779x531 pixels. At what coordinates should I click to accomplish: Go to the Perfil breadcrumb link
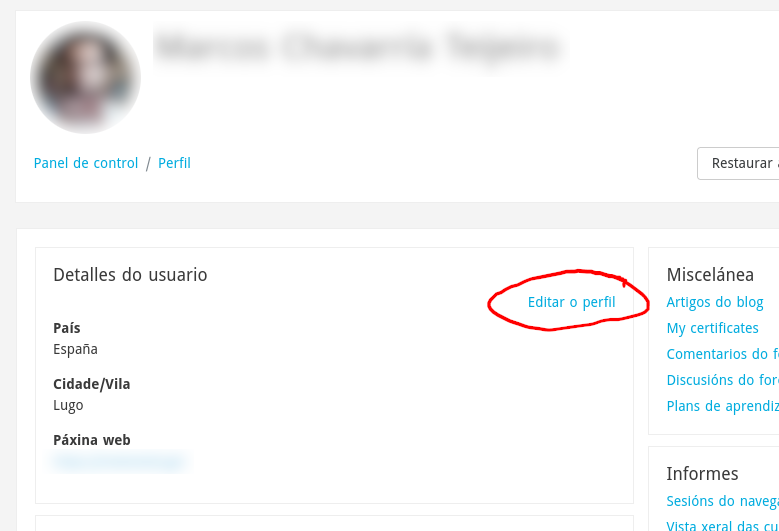click(x=174, y=163)
